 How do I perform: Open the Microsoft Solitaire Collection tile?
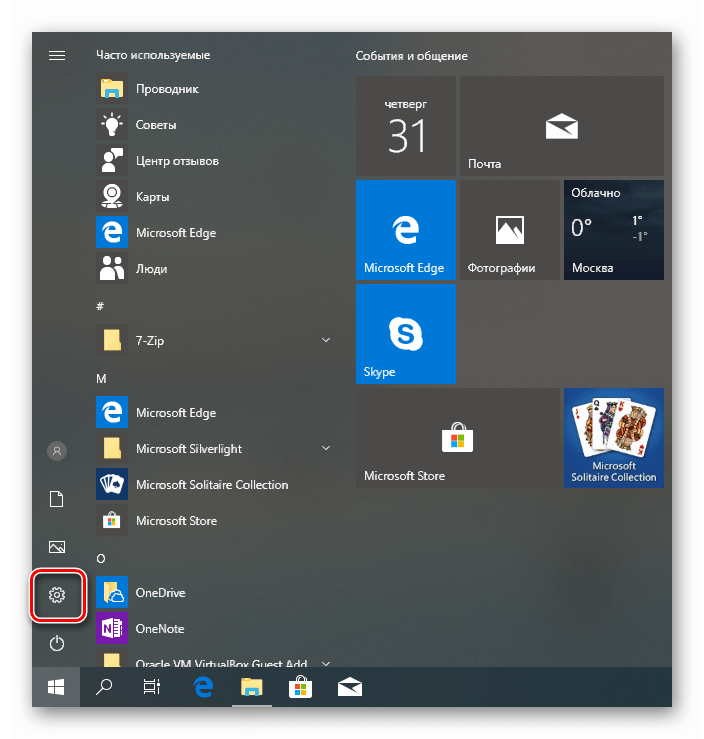tap(614, 438)
